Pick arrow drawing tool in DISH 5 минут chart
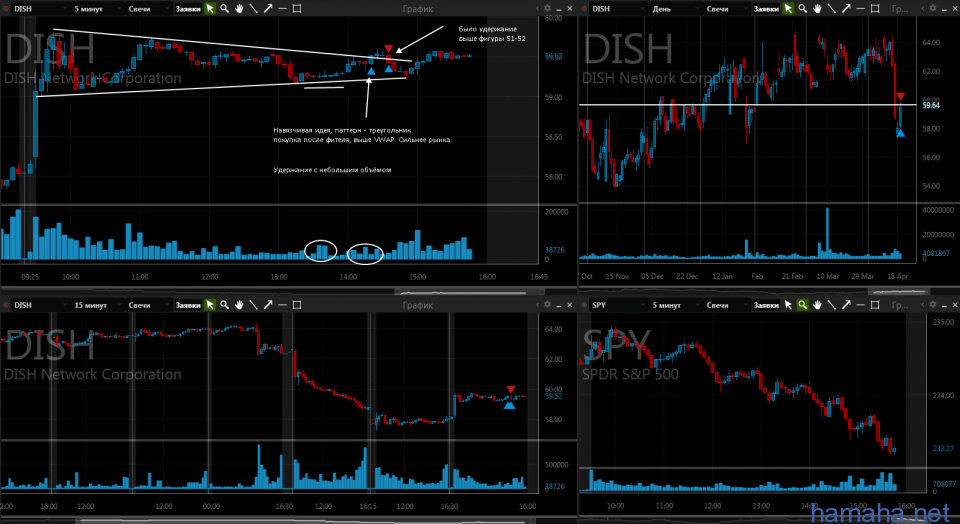 [268, 9]
